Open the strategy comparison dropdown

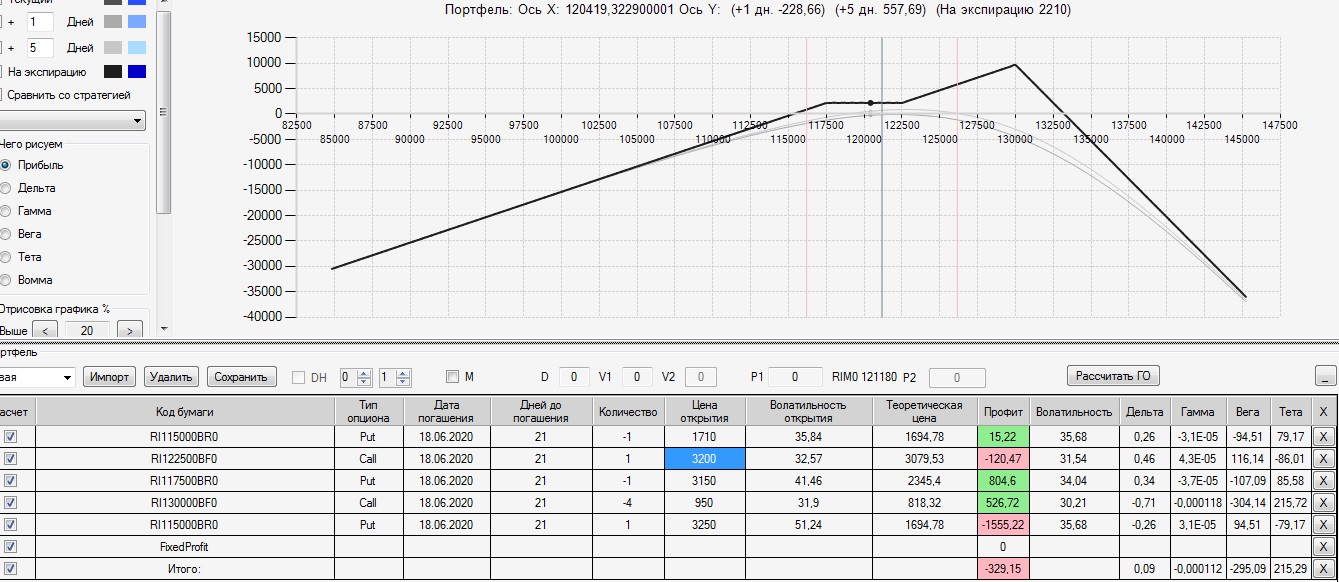click(138, 121)
